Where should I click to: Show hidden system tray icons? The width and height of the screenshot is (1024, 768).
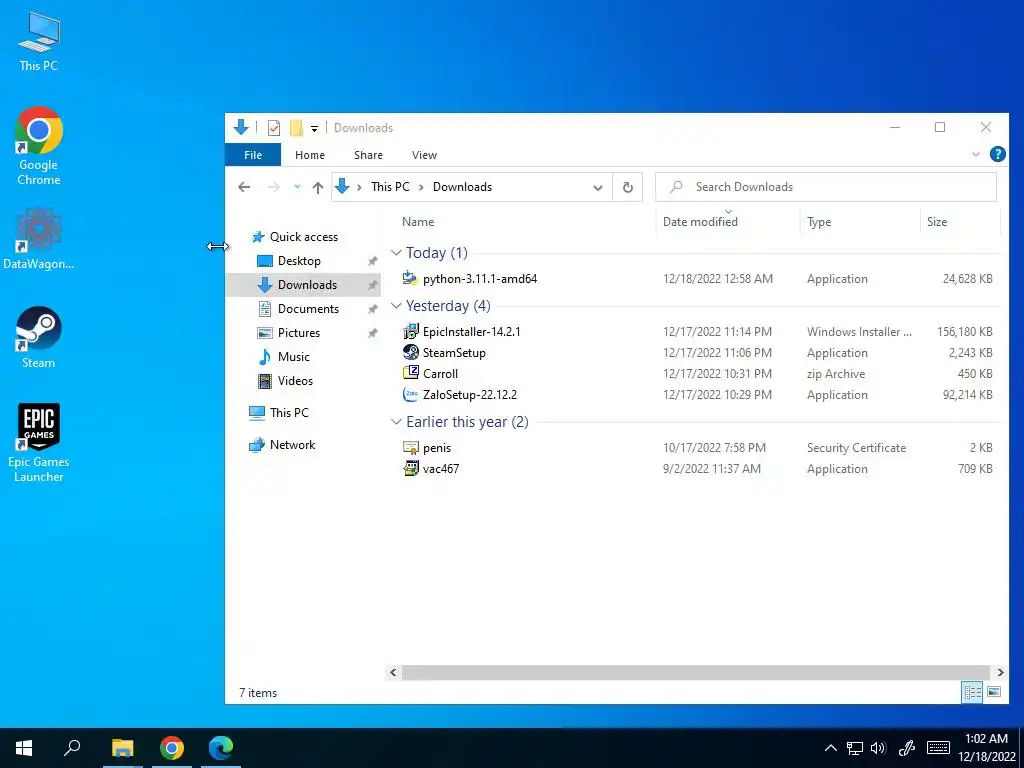coord(830,748)
